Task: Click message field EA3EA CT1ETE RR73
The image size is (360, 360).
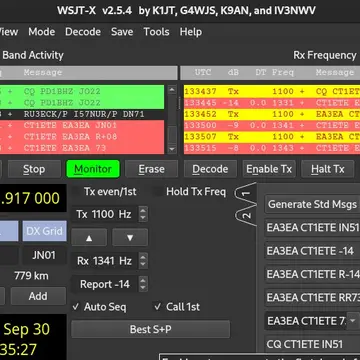Action: pos(312,297)
